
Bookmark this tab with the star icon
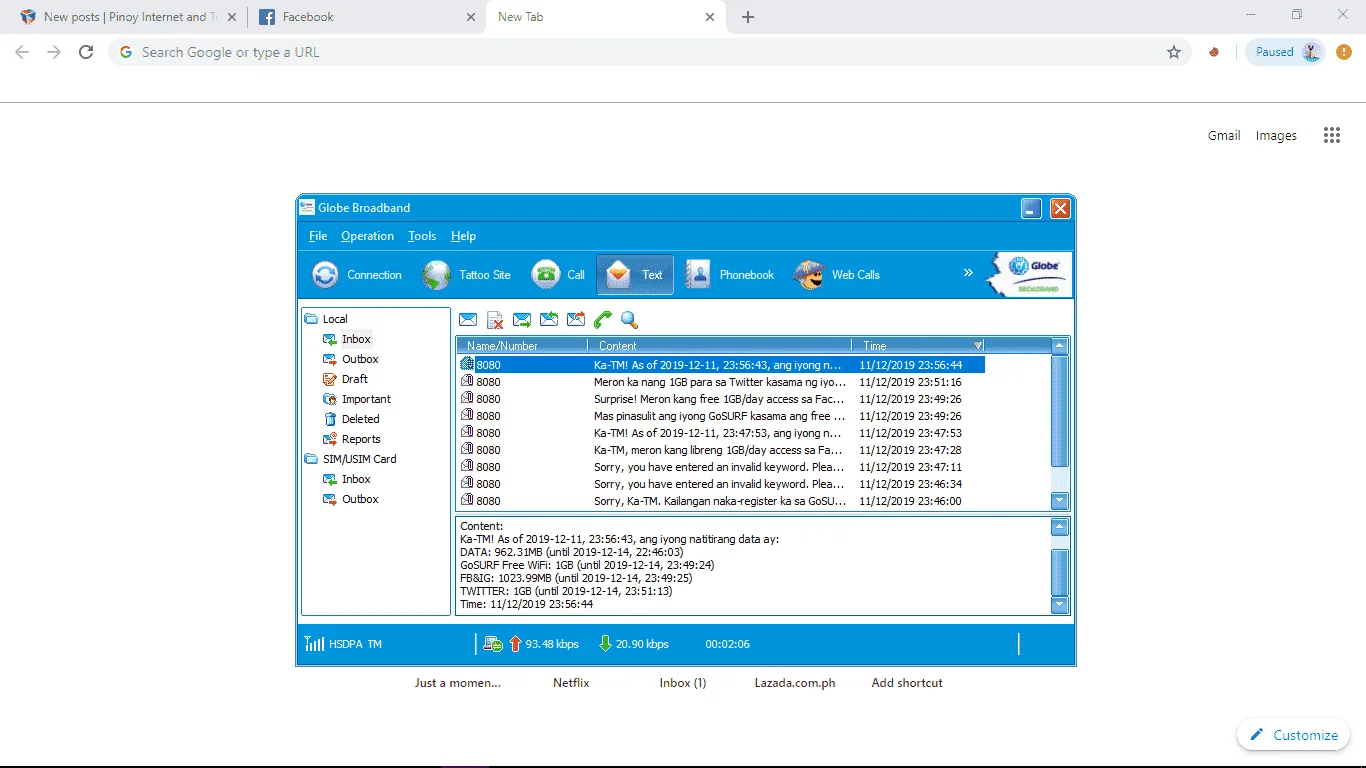coord(1174,52)
